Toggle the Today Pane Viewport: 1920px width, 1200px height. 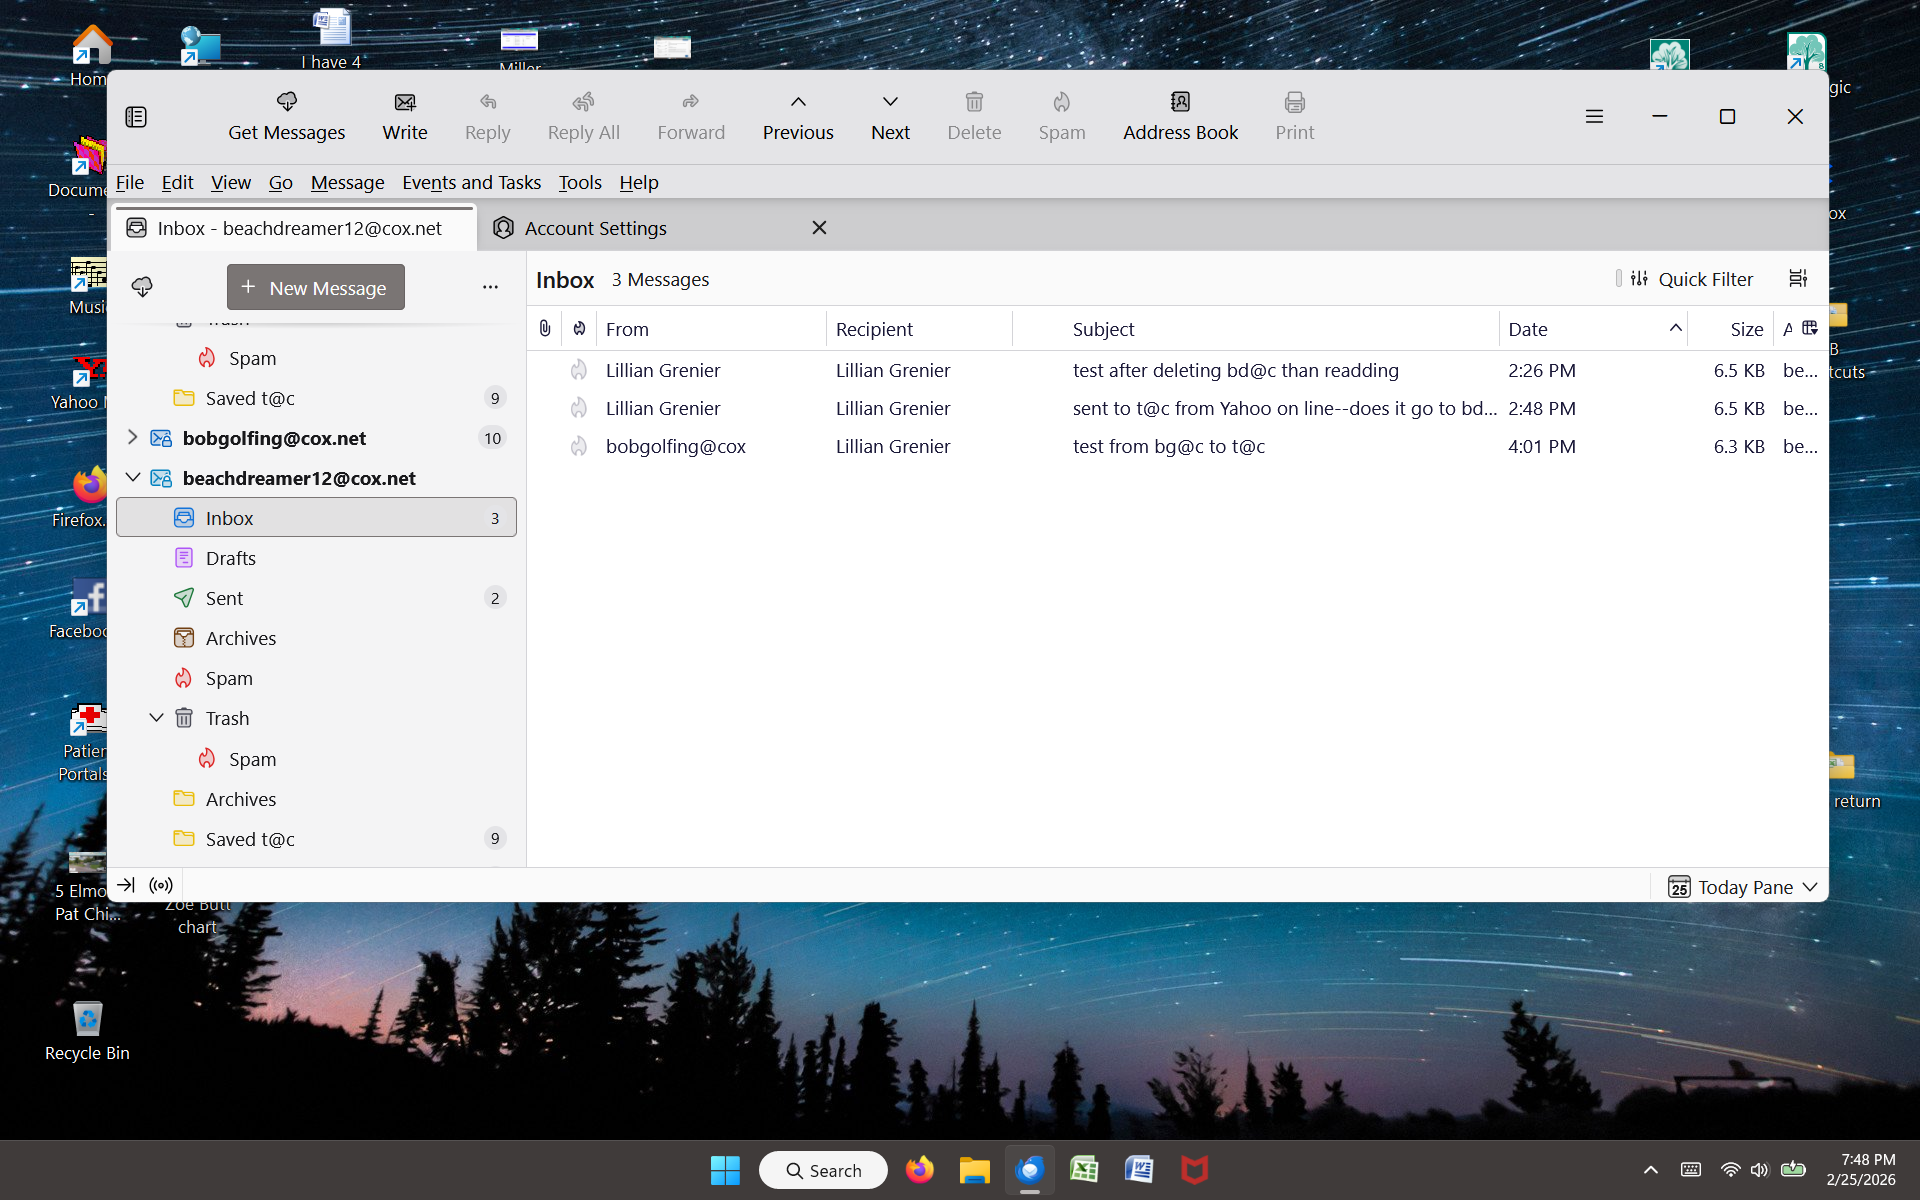coord(1742,887)
